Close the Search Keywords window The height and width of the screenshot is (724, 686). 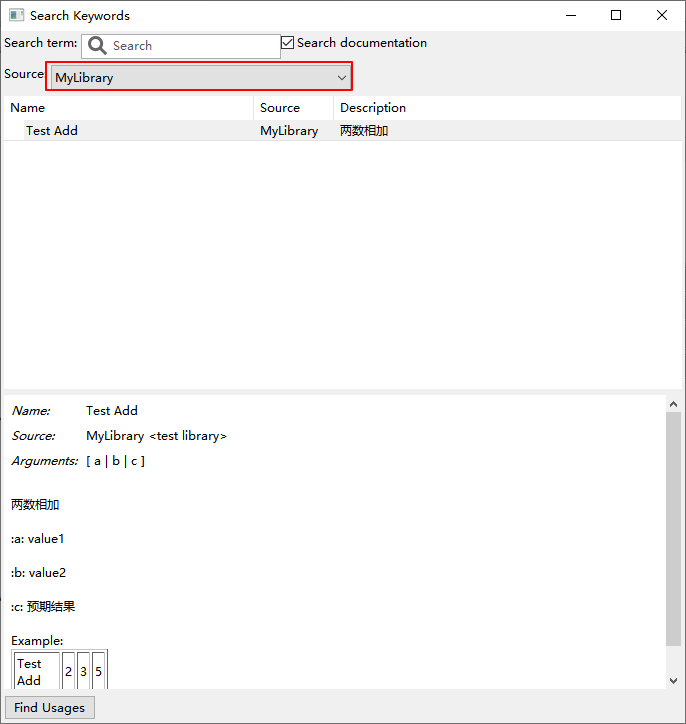tap(662, 15)
